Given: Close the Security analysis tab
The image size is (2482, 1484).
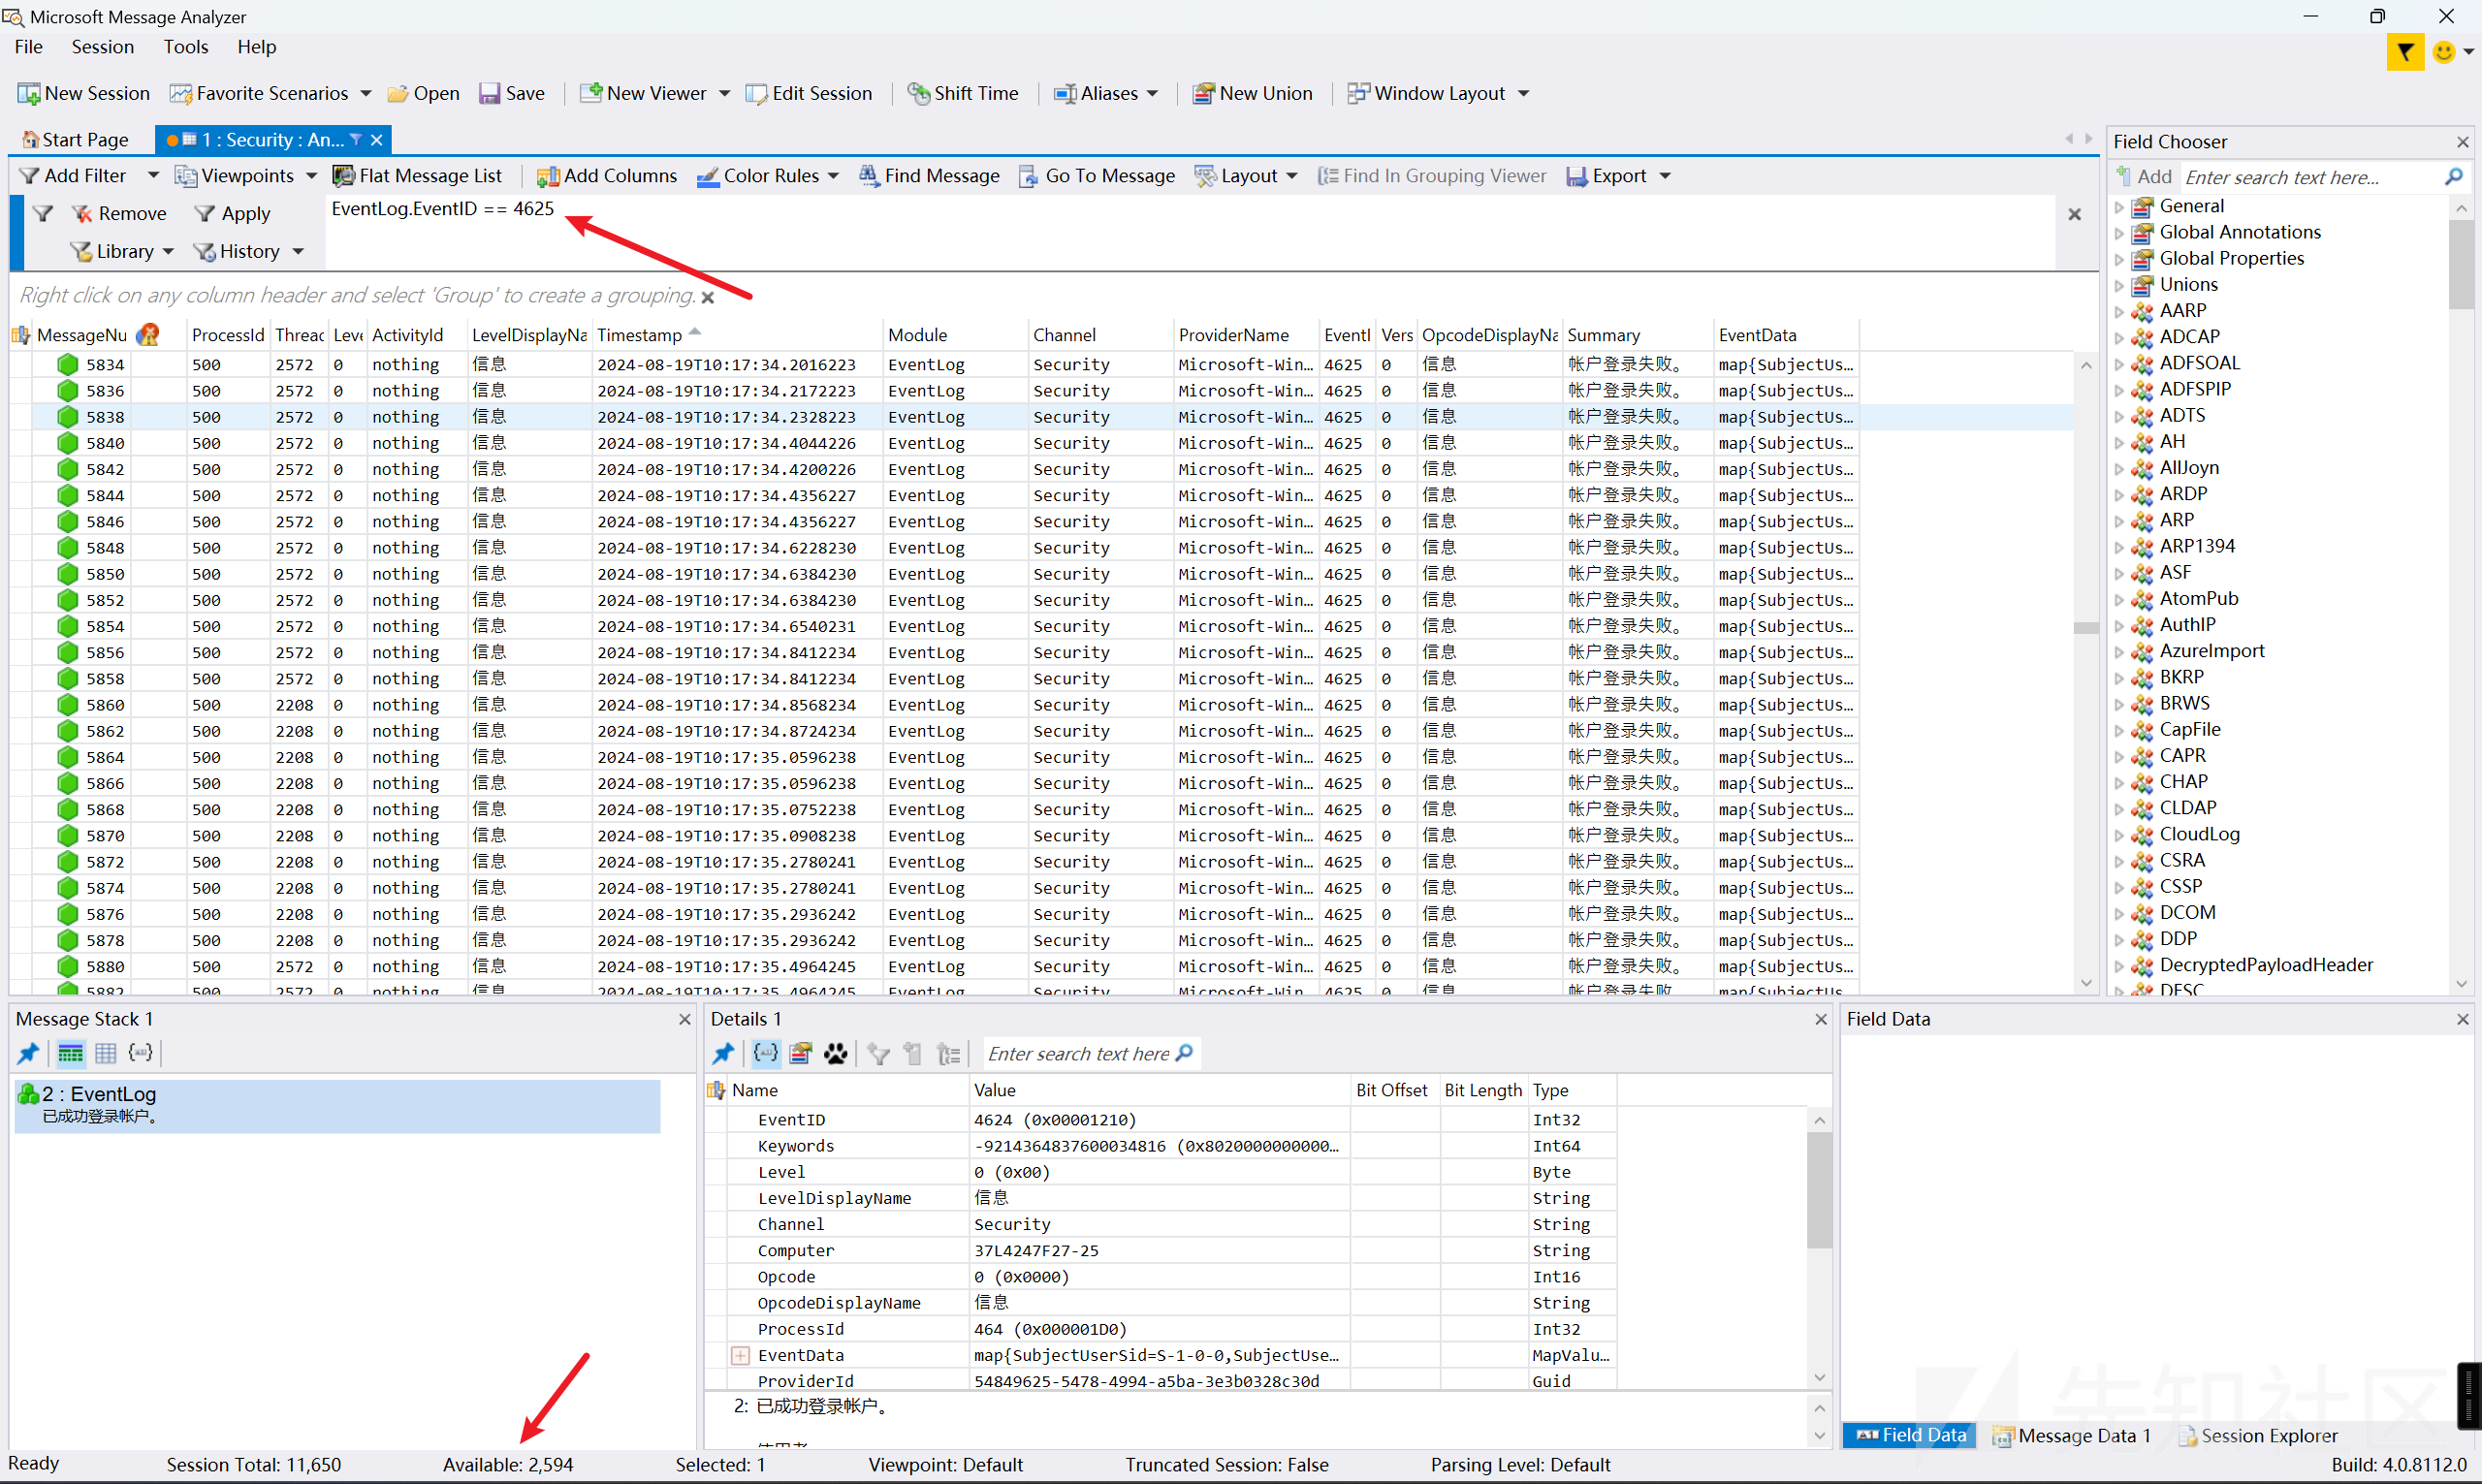Looking at the screenshot, I should point(377,140).
